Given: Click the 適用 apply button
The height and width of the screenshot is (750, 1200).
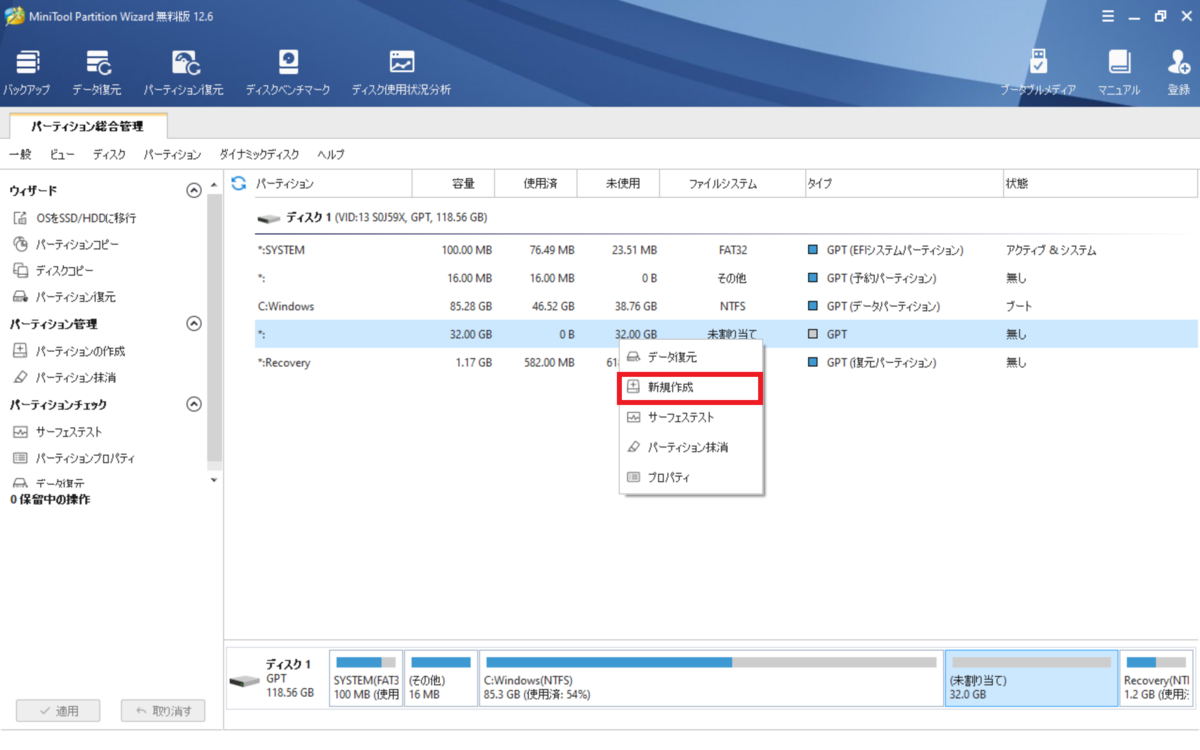Looking at the screenshot, I should [57, 711].
